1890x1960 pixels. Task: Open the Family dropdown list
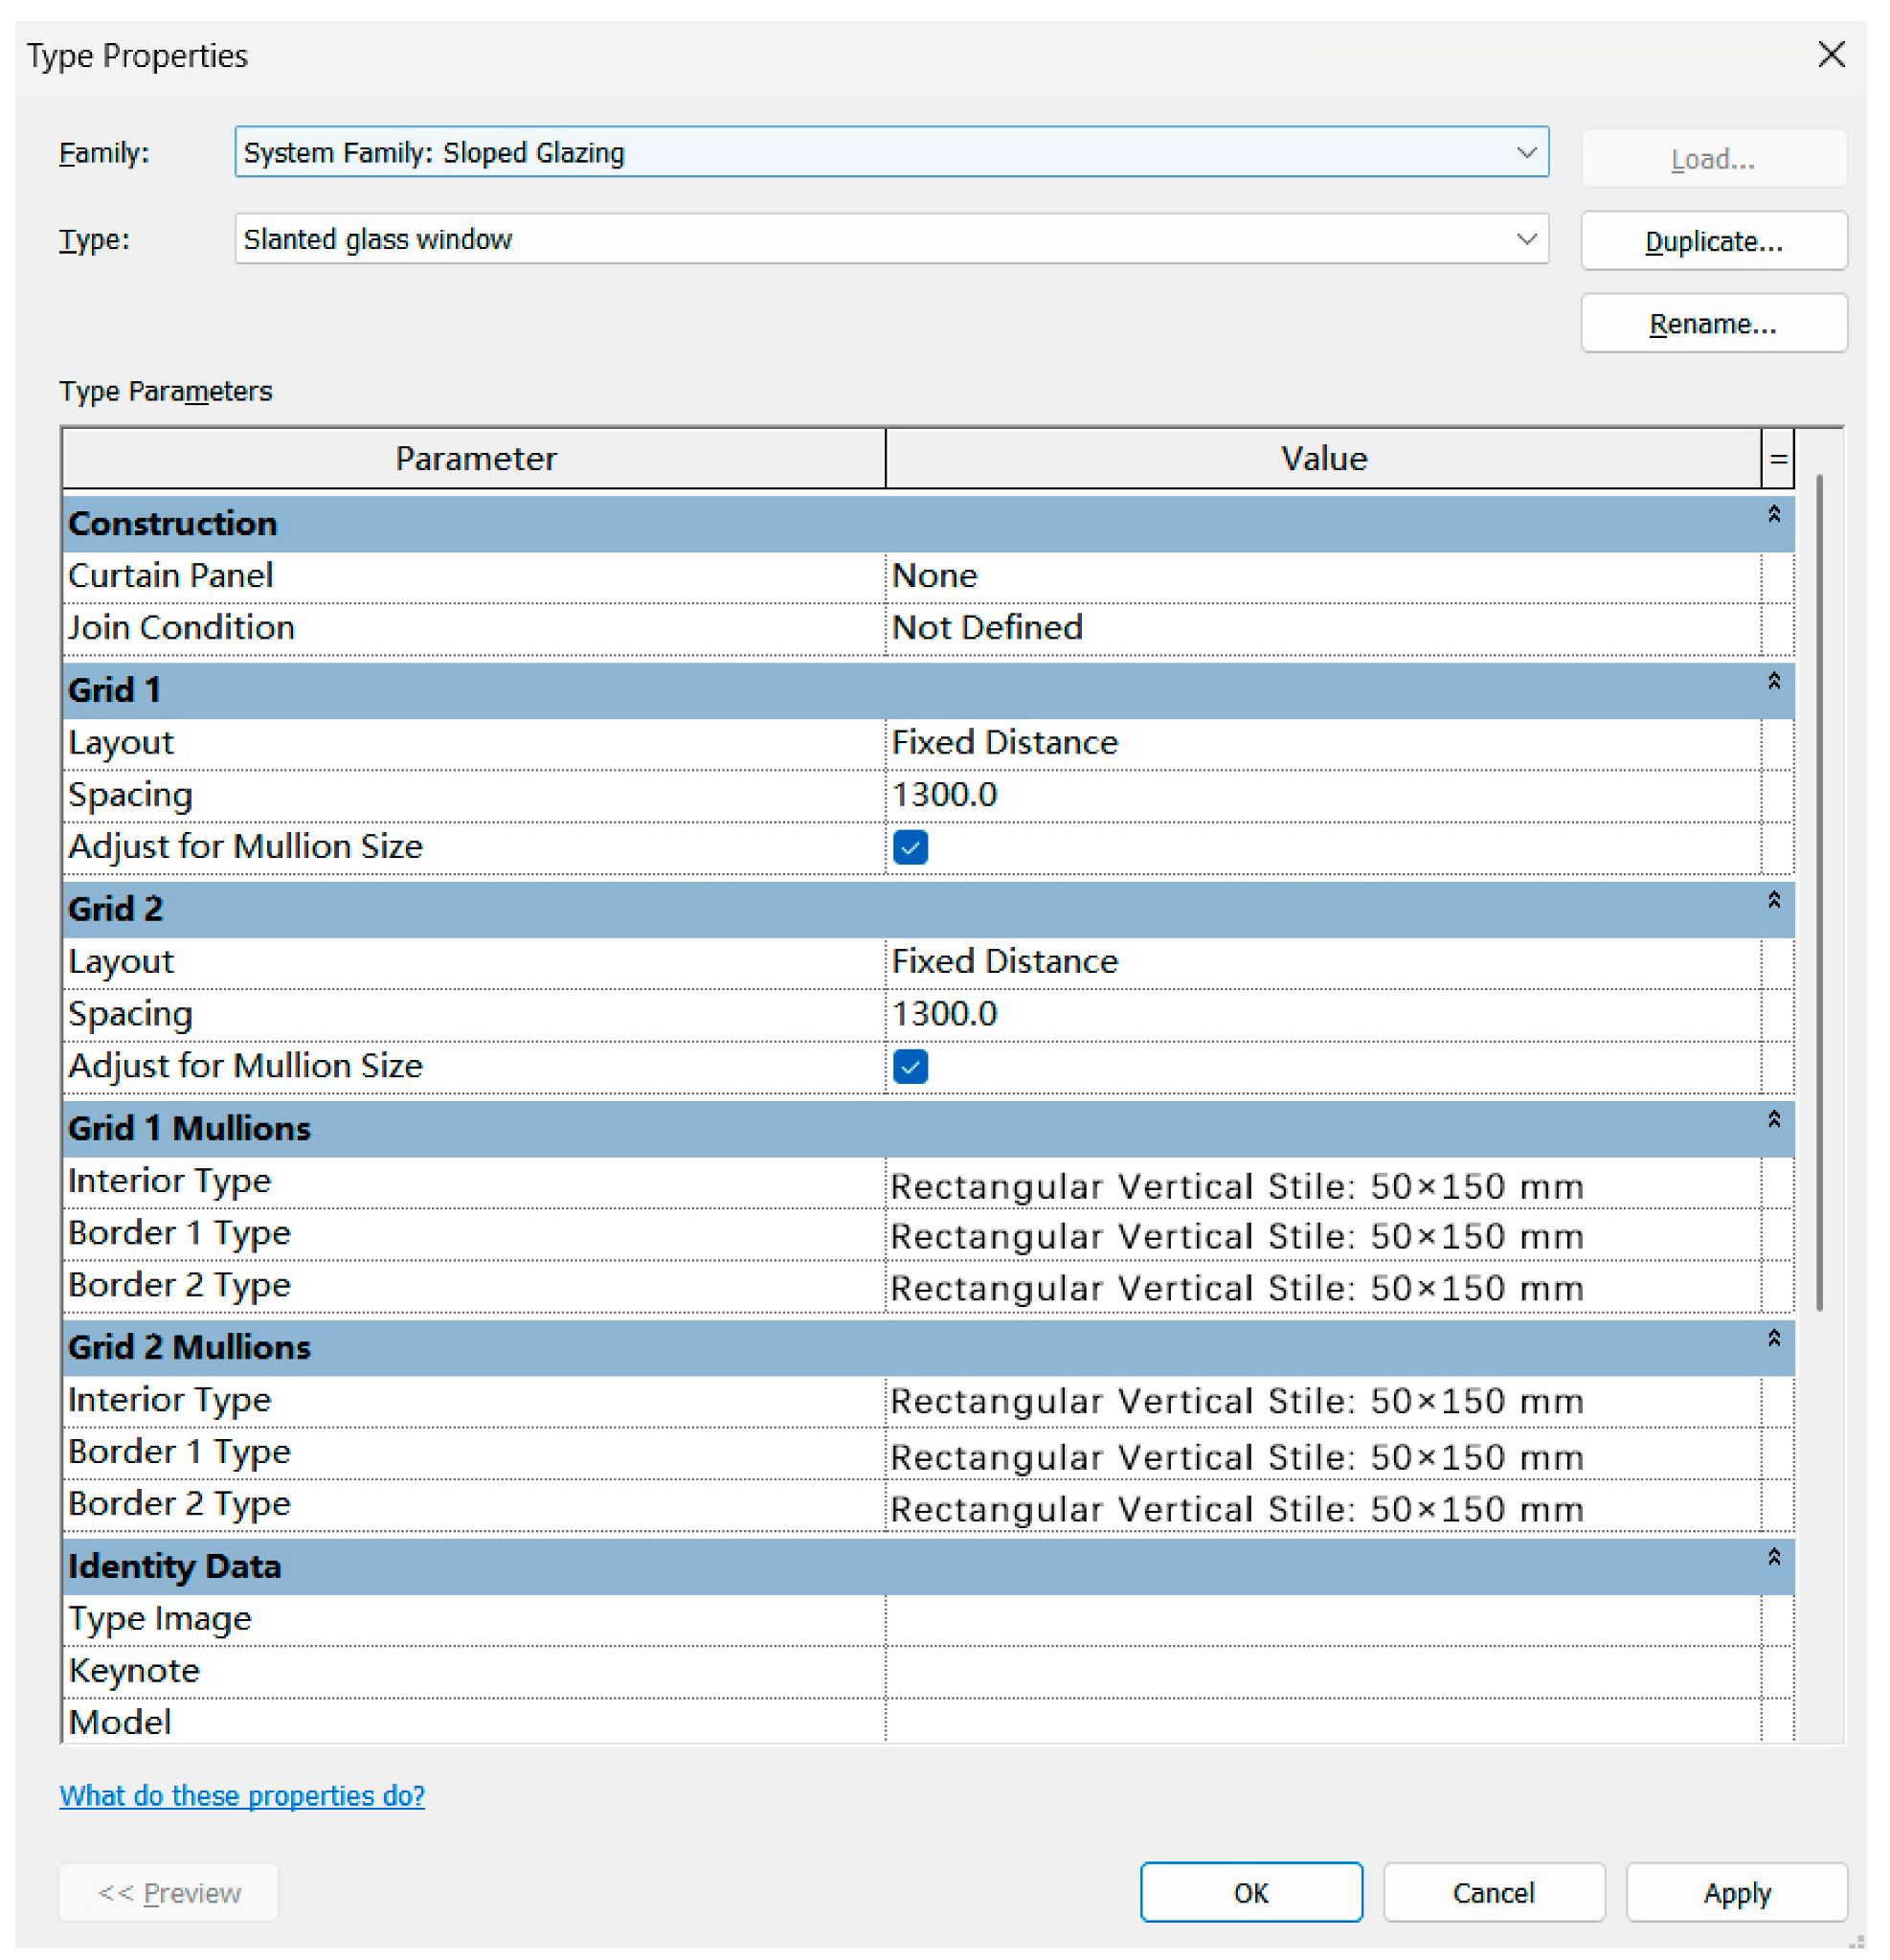[1526, 152]
